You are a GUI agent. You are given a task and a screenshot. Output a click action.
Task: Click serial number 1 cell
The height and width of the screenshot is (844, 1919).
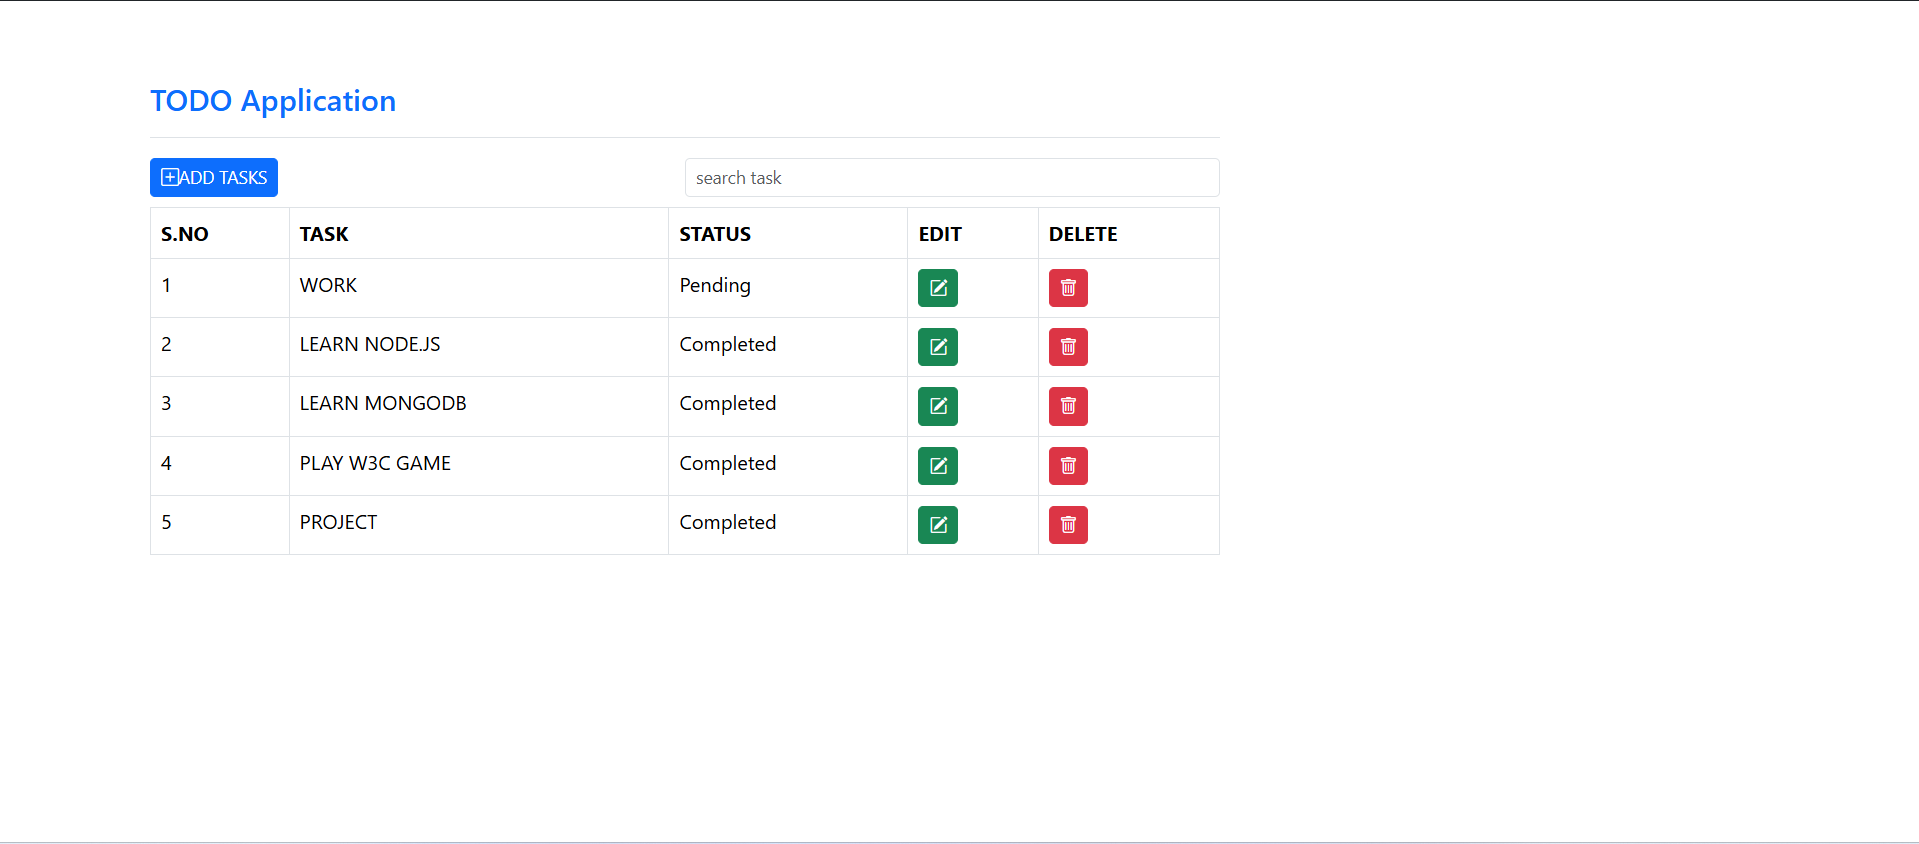[x=220, y=288]
